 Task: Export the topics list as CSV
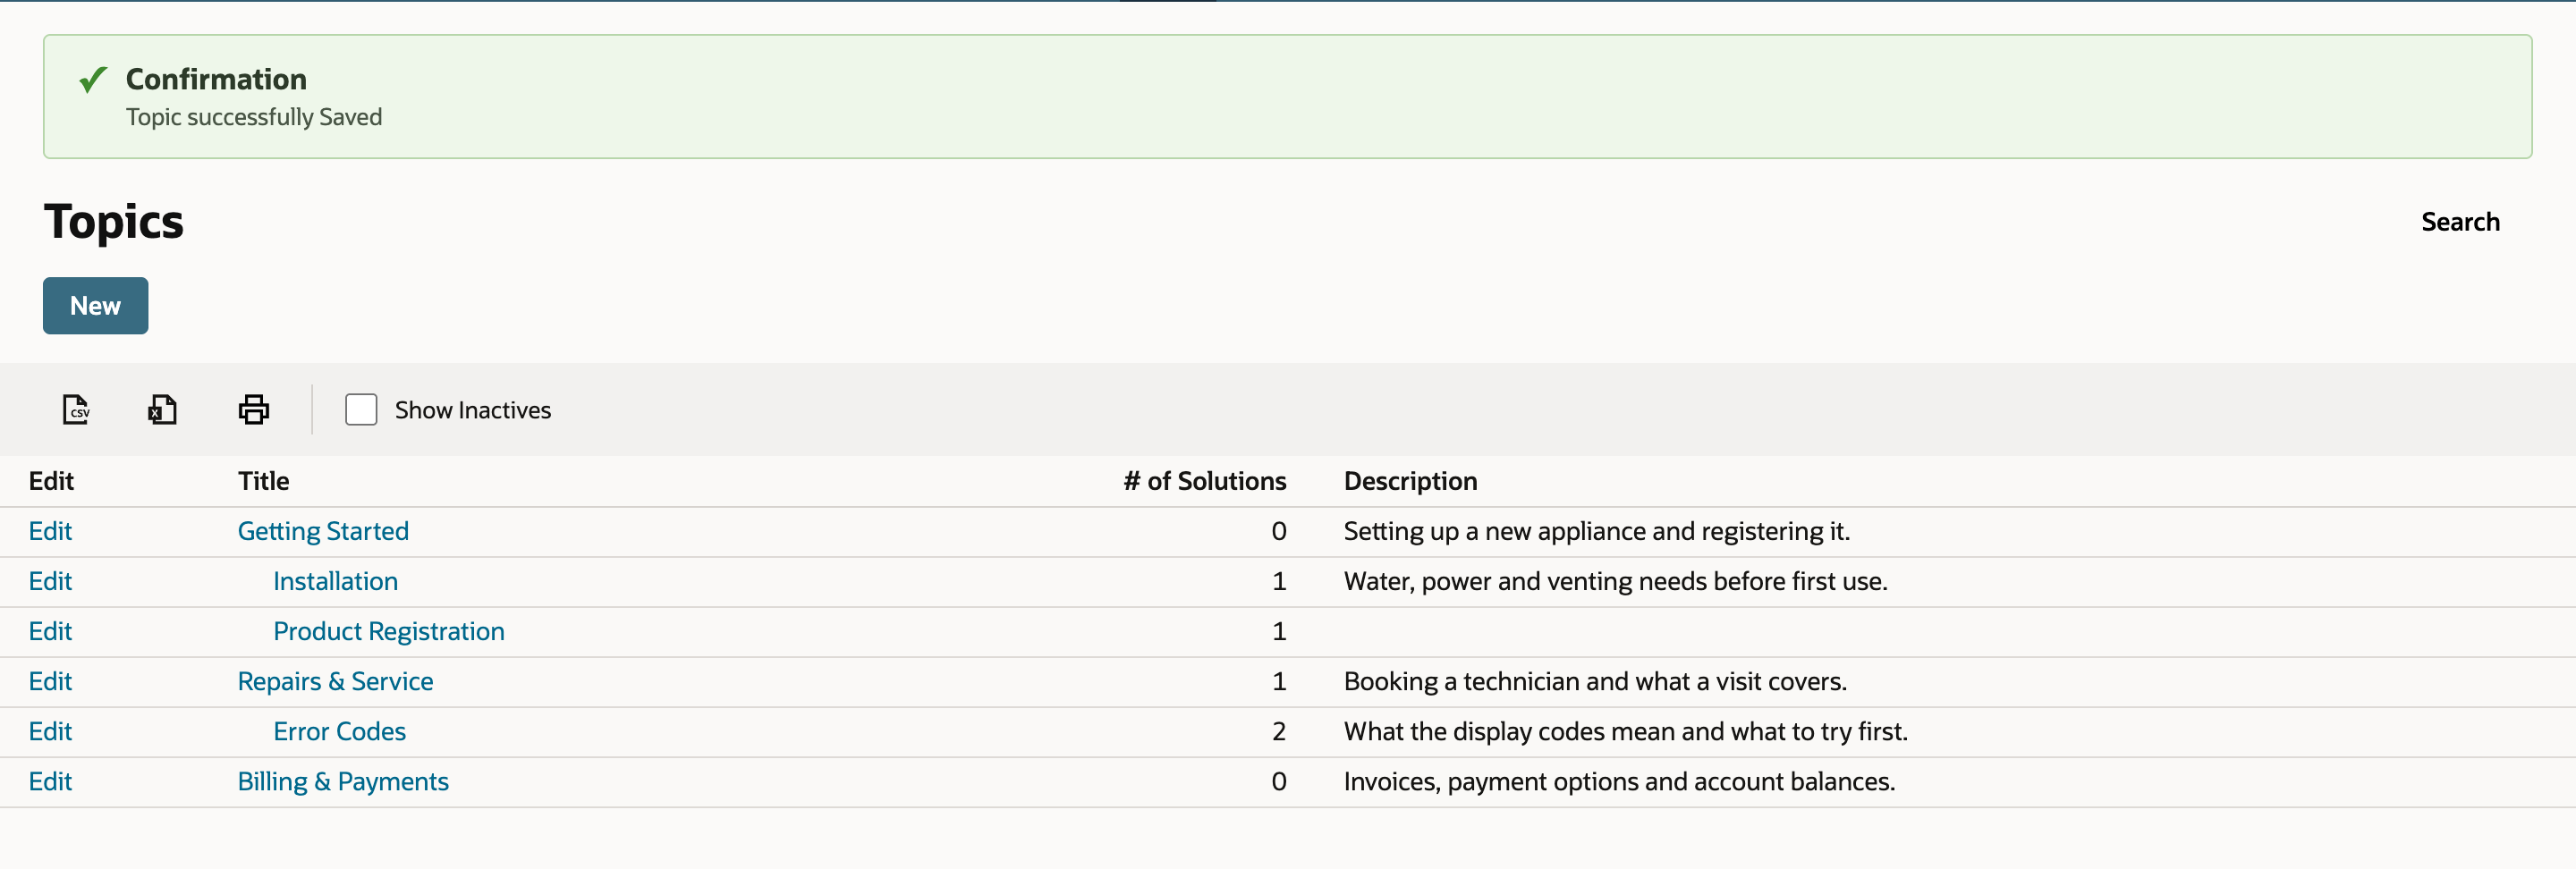tap(77, 409)
